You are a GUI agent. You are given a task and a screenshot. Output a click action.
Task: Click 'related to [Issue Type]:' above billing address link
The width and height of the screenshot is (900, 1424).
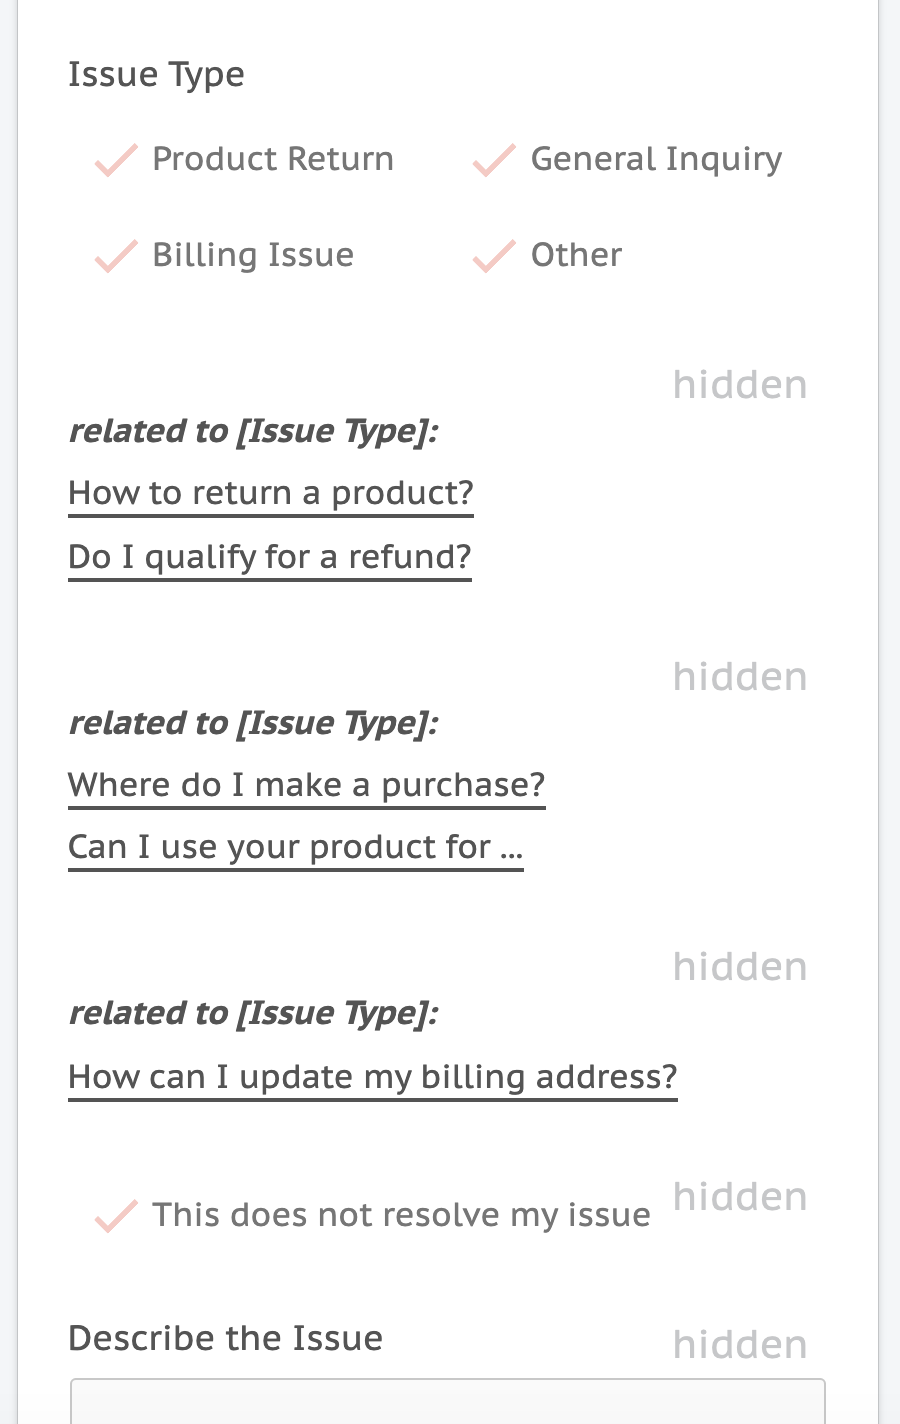coord(253,1013)
